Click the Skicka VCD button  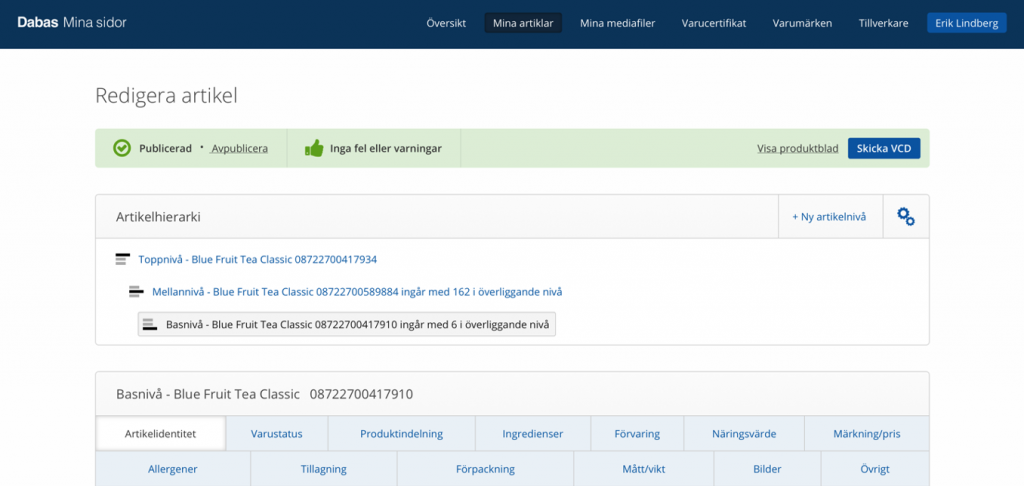[x=884, y=148]
